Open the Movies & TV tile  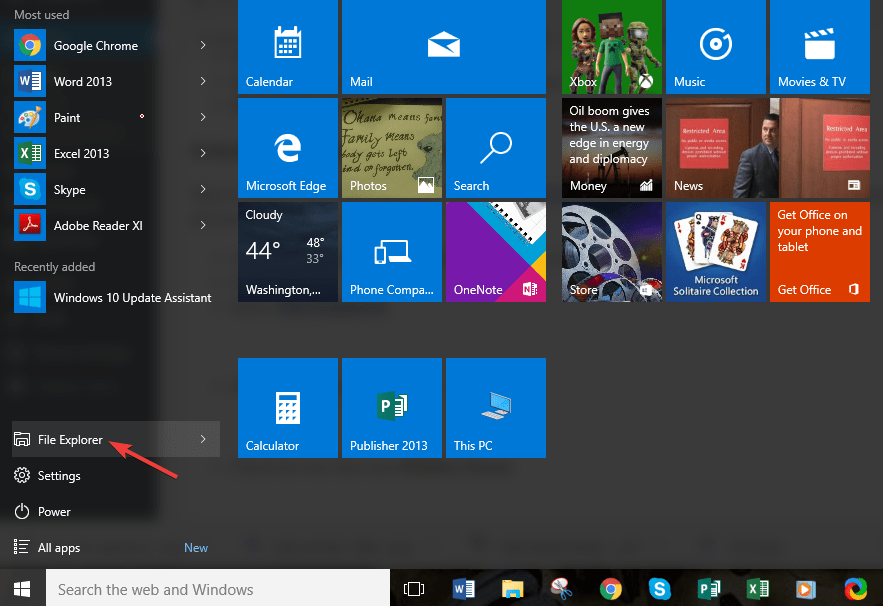[820, 47]
